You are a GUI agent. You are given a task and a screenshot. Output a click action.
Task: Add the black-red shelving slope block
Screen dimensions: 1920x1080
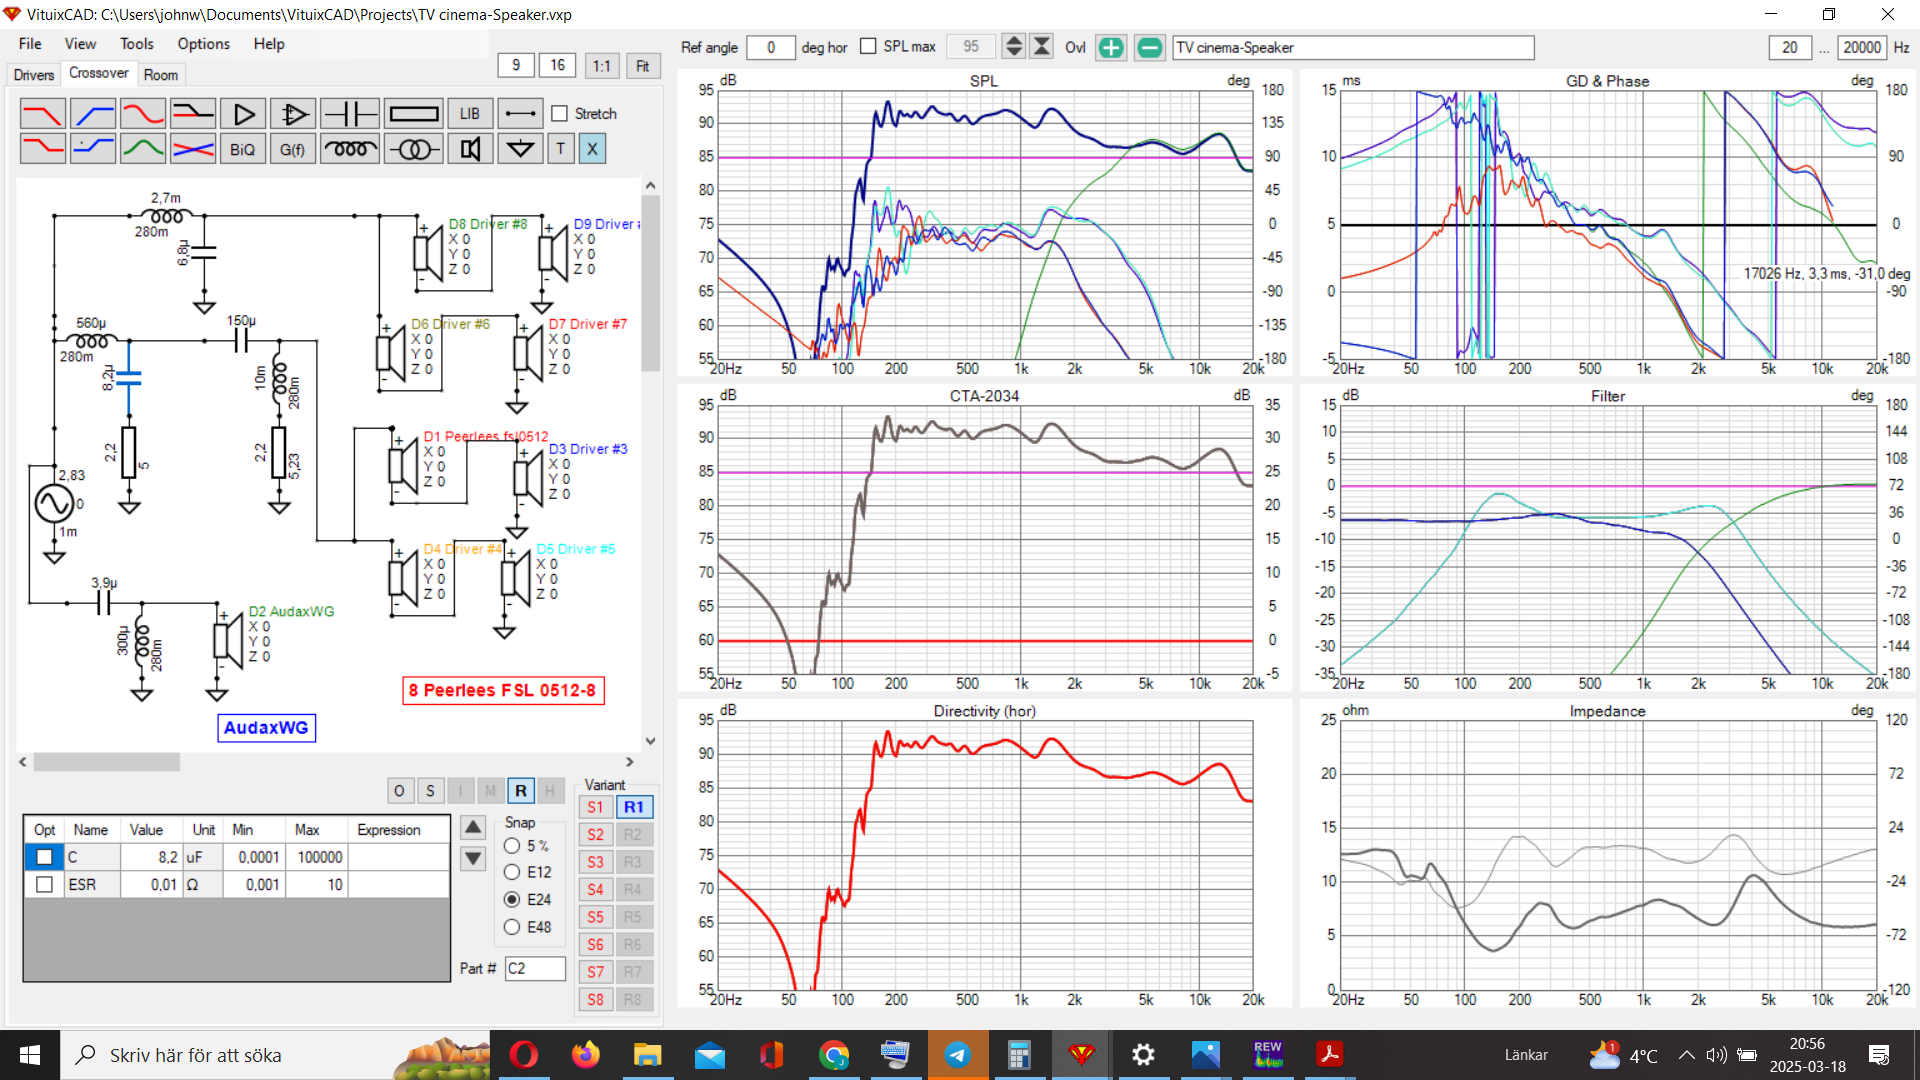point(193,114)
